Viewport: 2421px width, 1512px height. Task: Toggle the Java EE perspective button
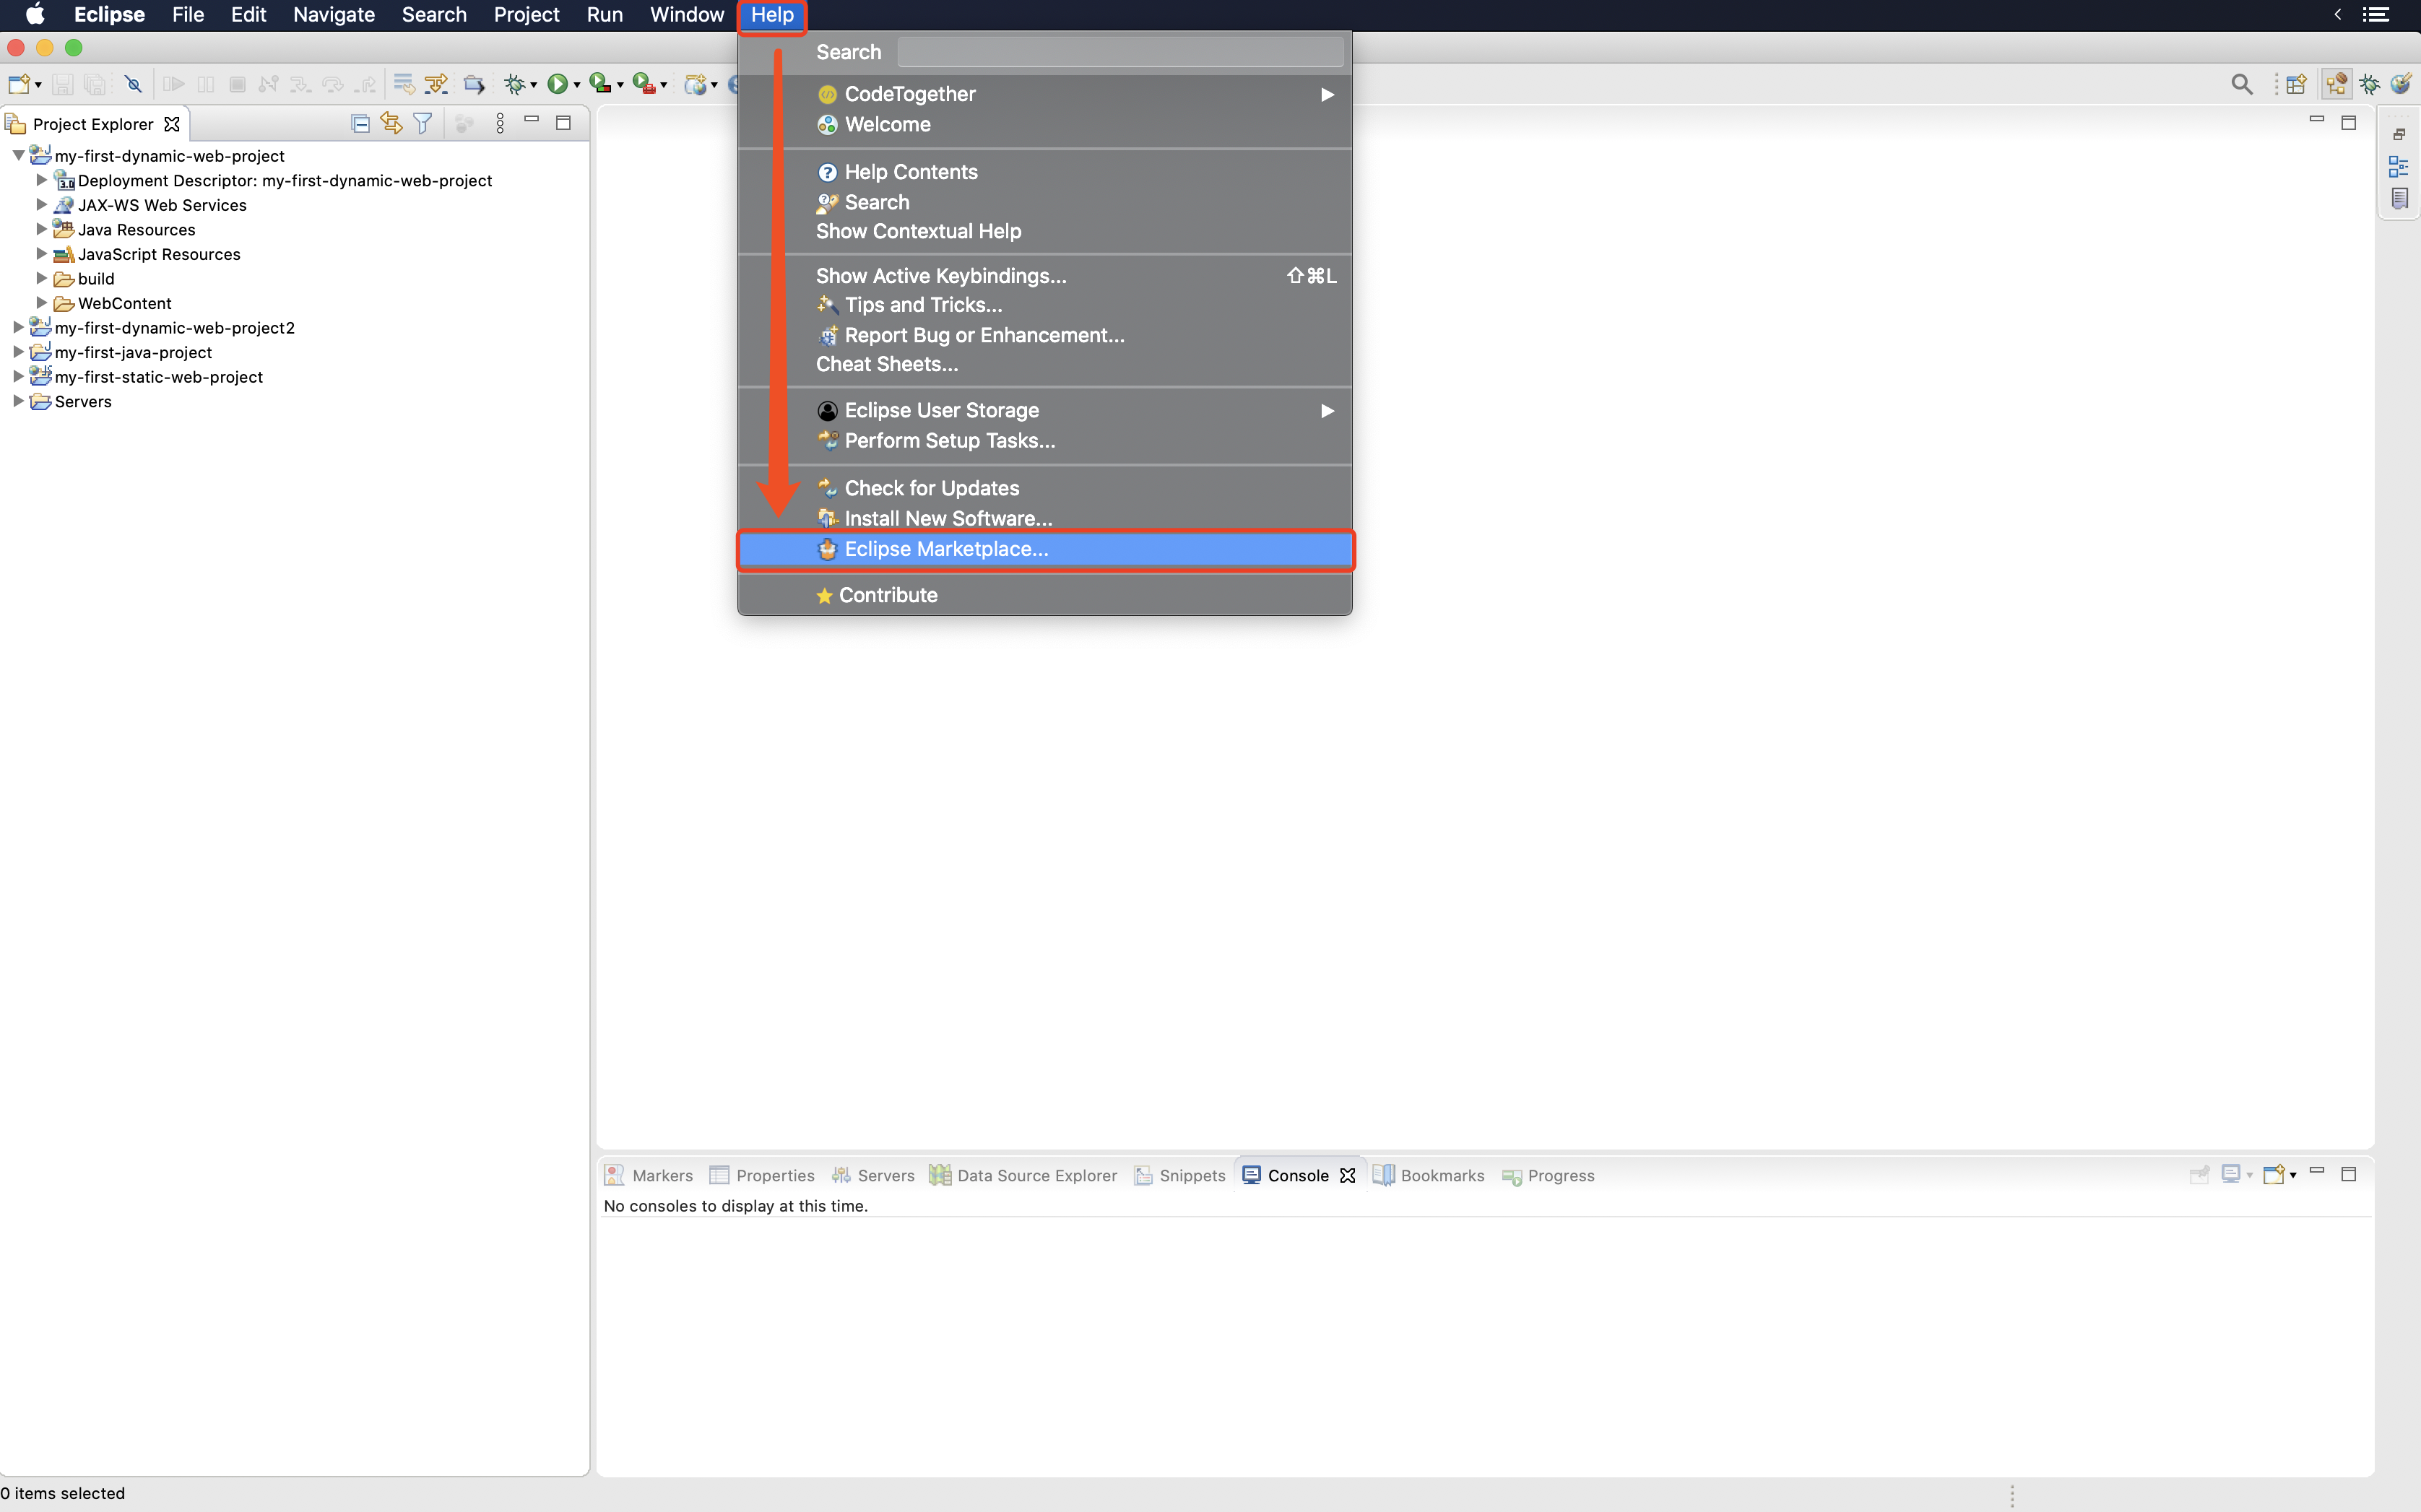(2337, 85)
